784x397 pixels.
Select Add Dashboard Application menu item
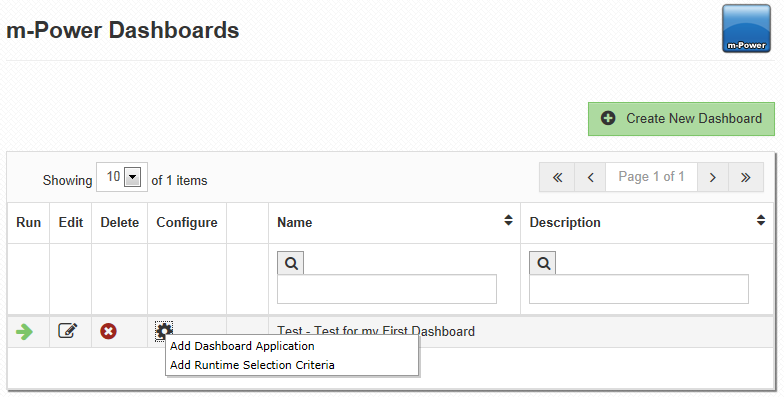pyautogui.click(x=242, y=346)
